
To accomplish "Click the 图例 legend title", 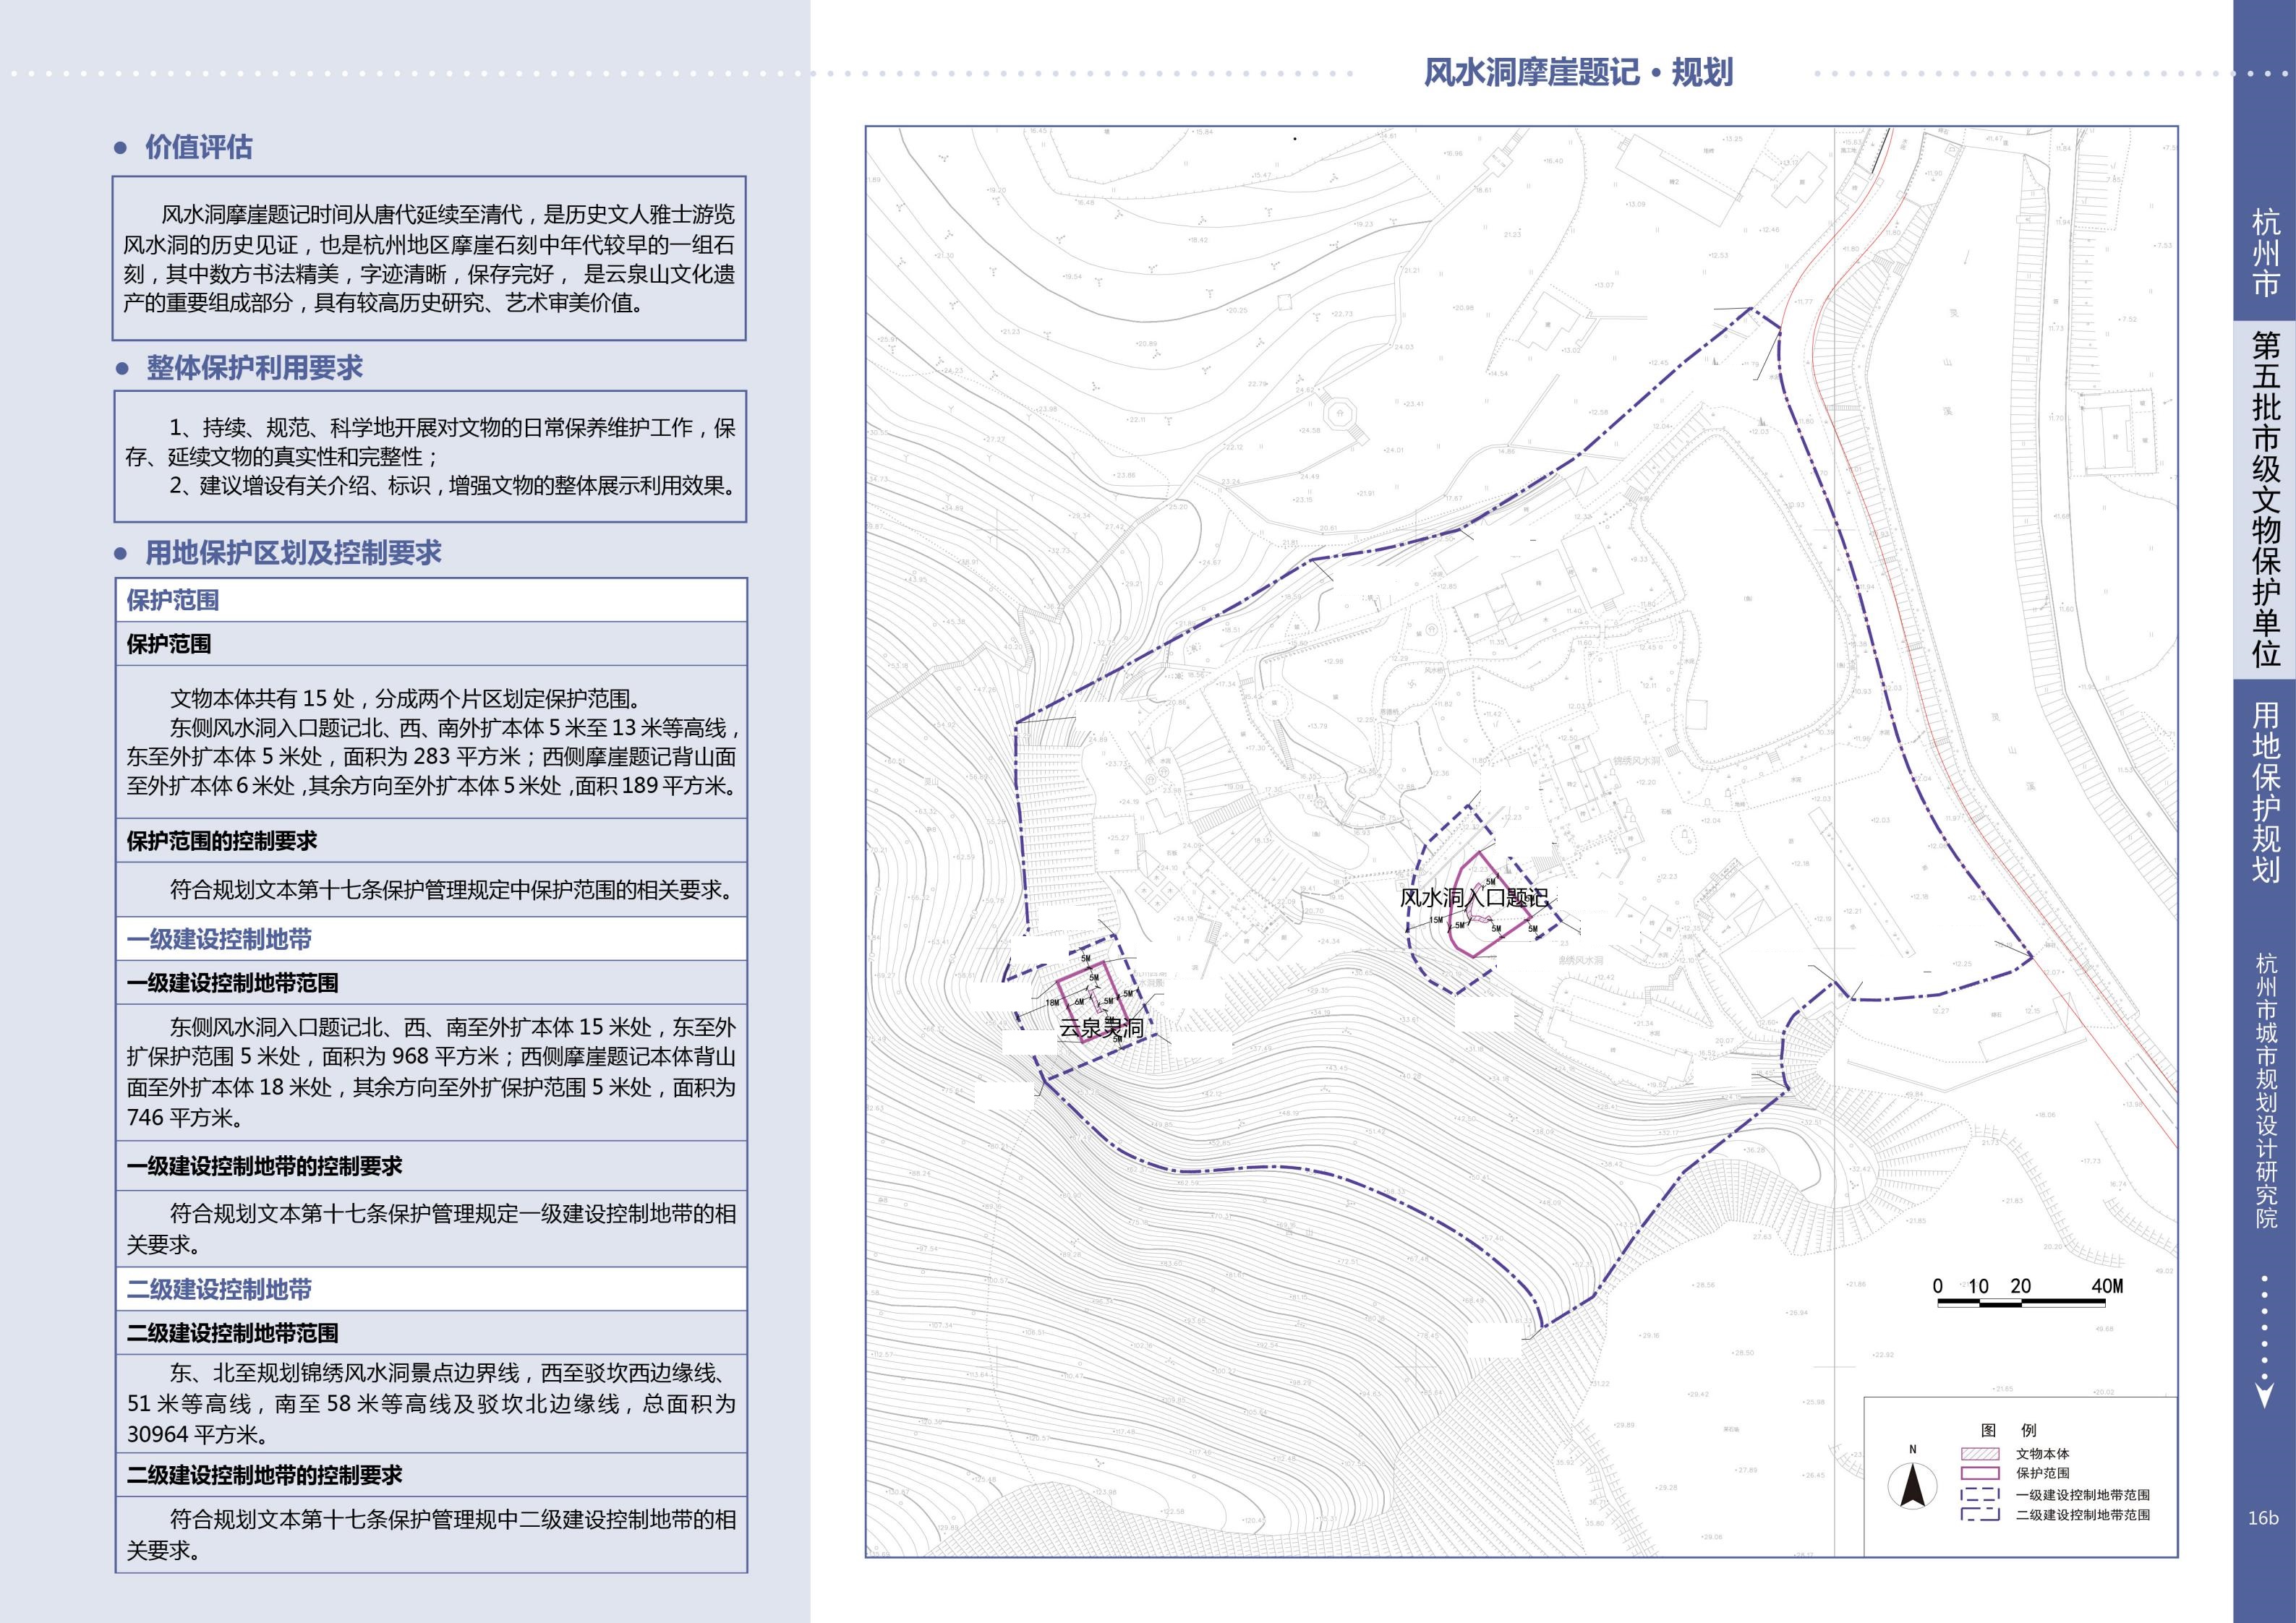I will [x=2008, y=1430].
